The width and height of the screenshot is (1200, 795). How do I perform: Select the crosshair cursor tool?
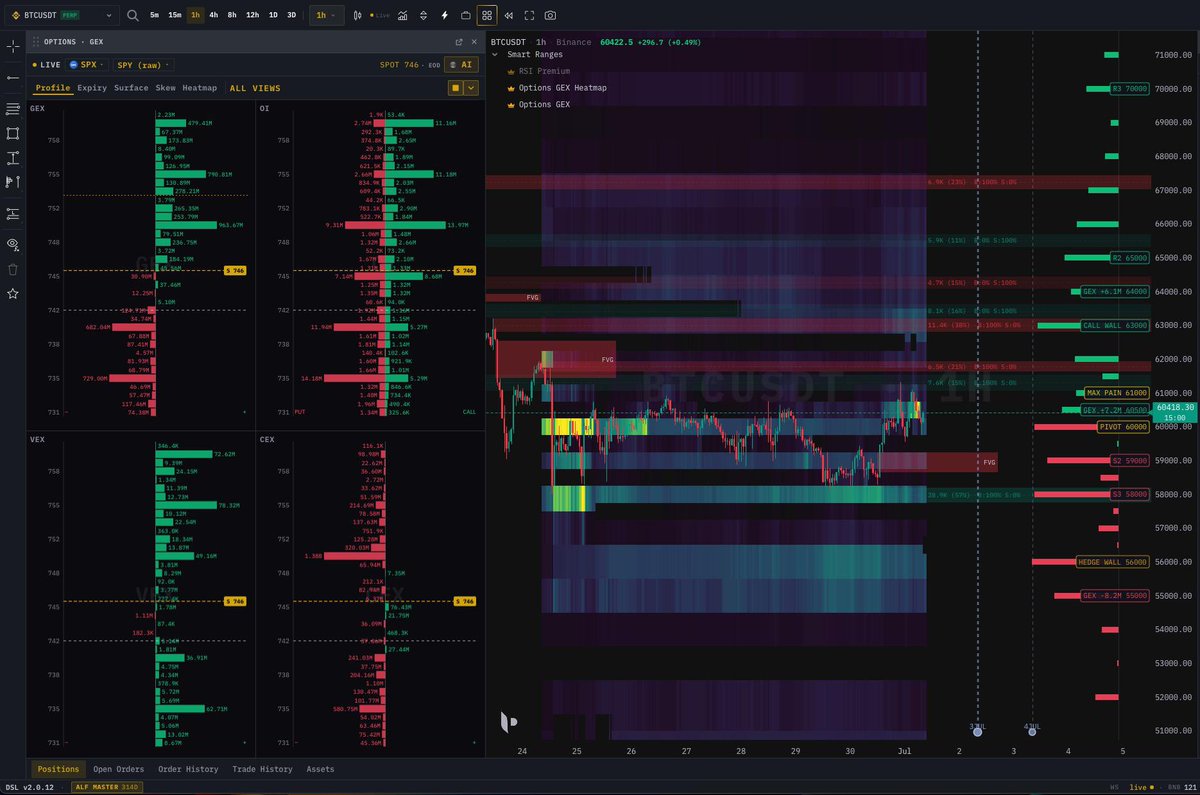click(x=13, y=46)
